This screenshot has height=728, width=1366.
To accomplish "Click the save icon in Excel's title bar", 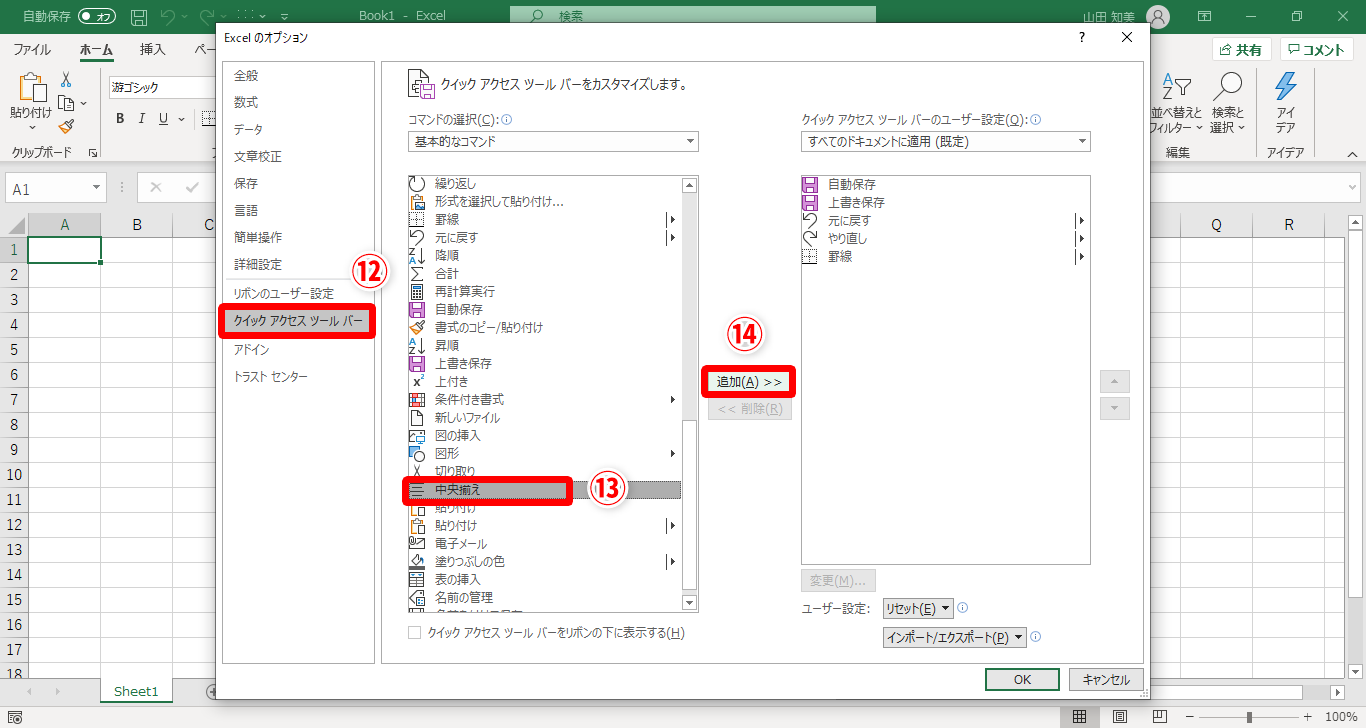I will coord(140,17).
